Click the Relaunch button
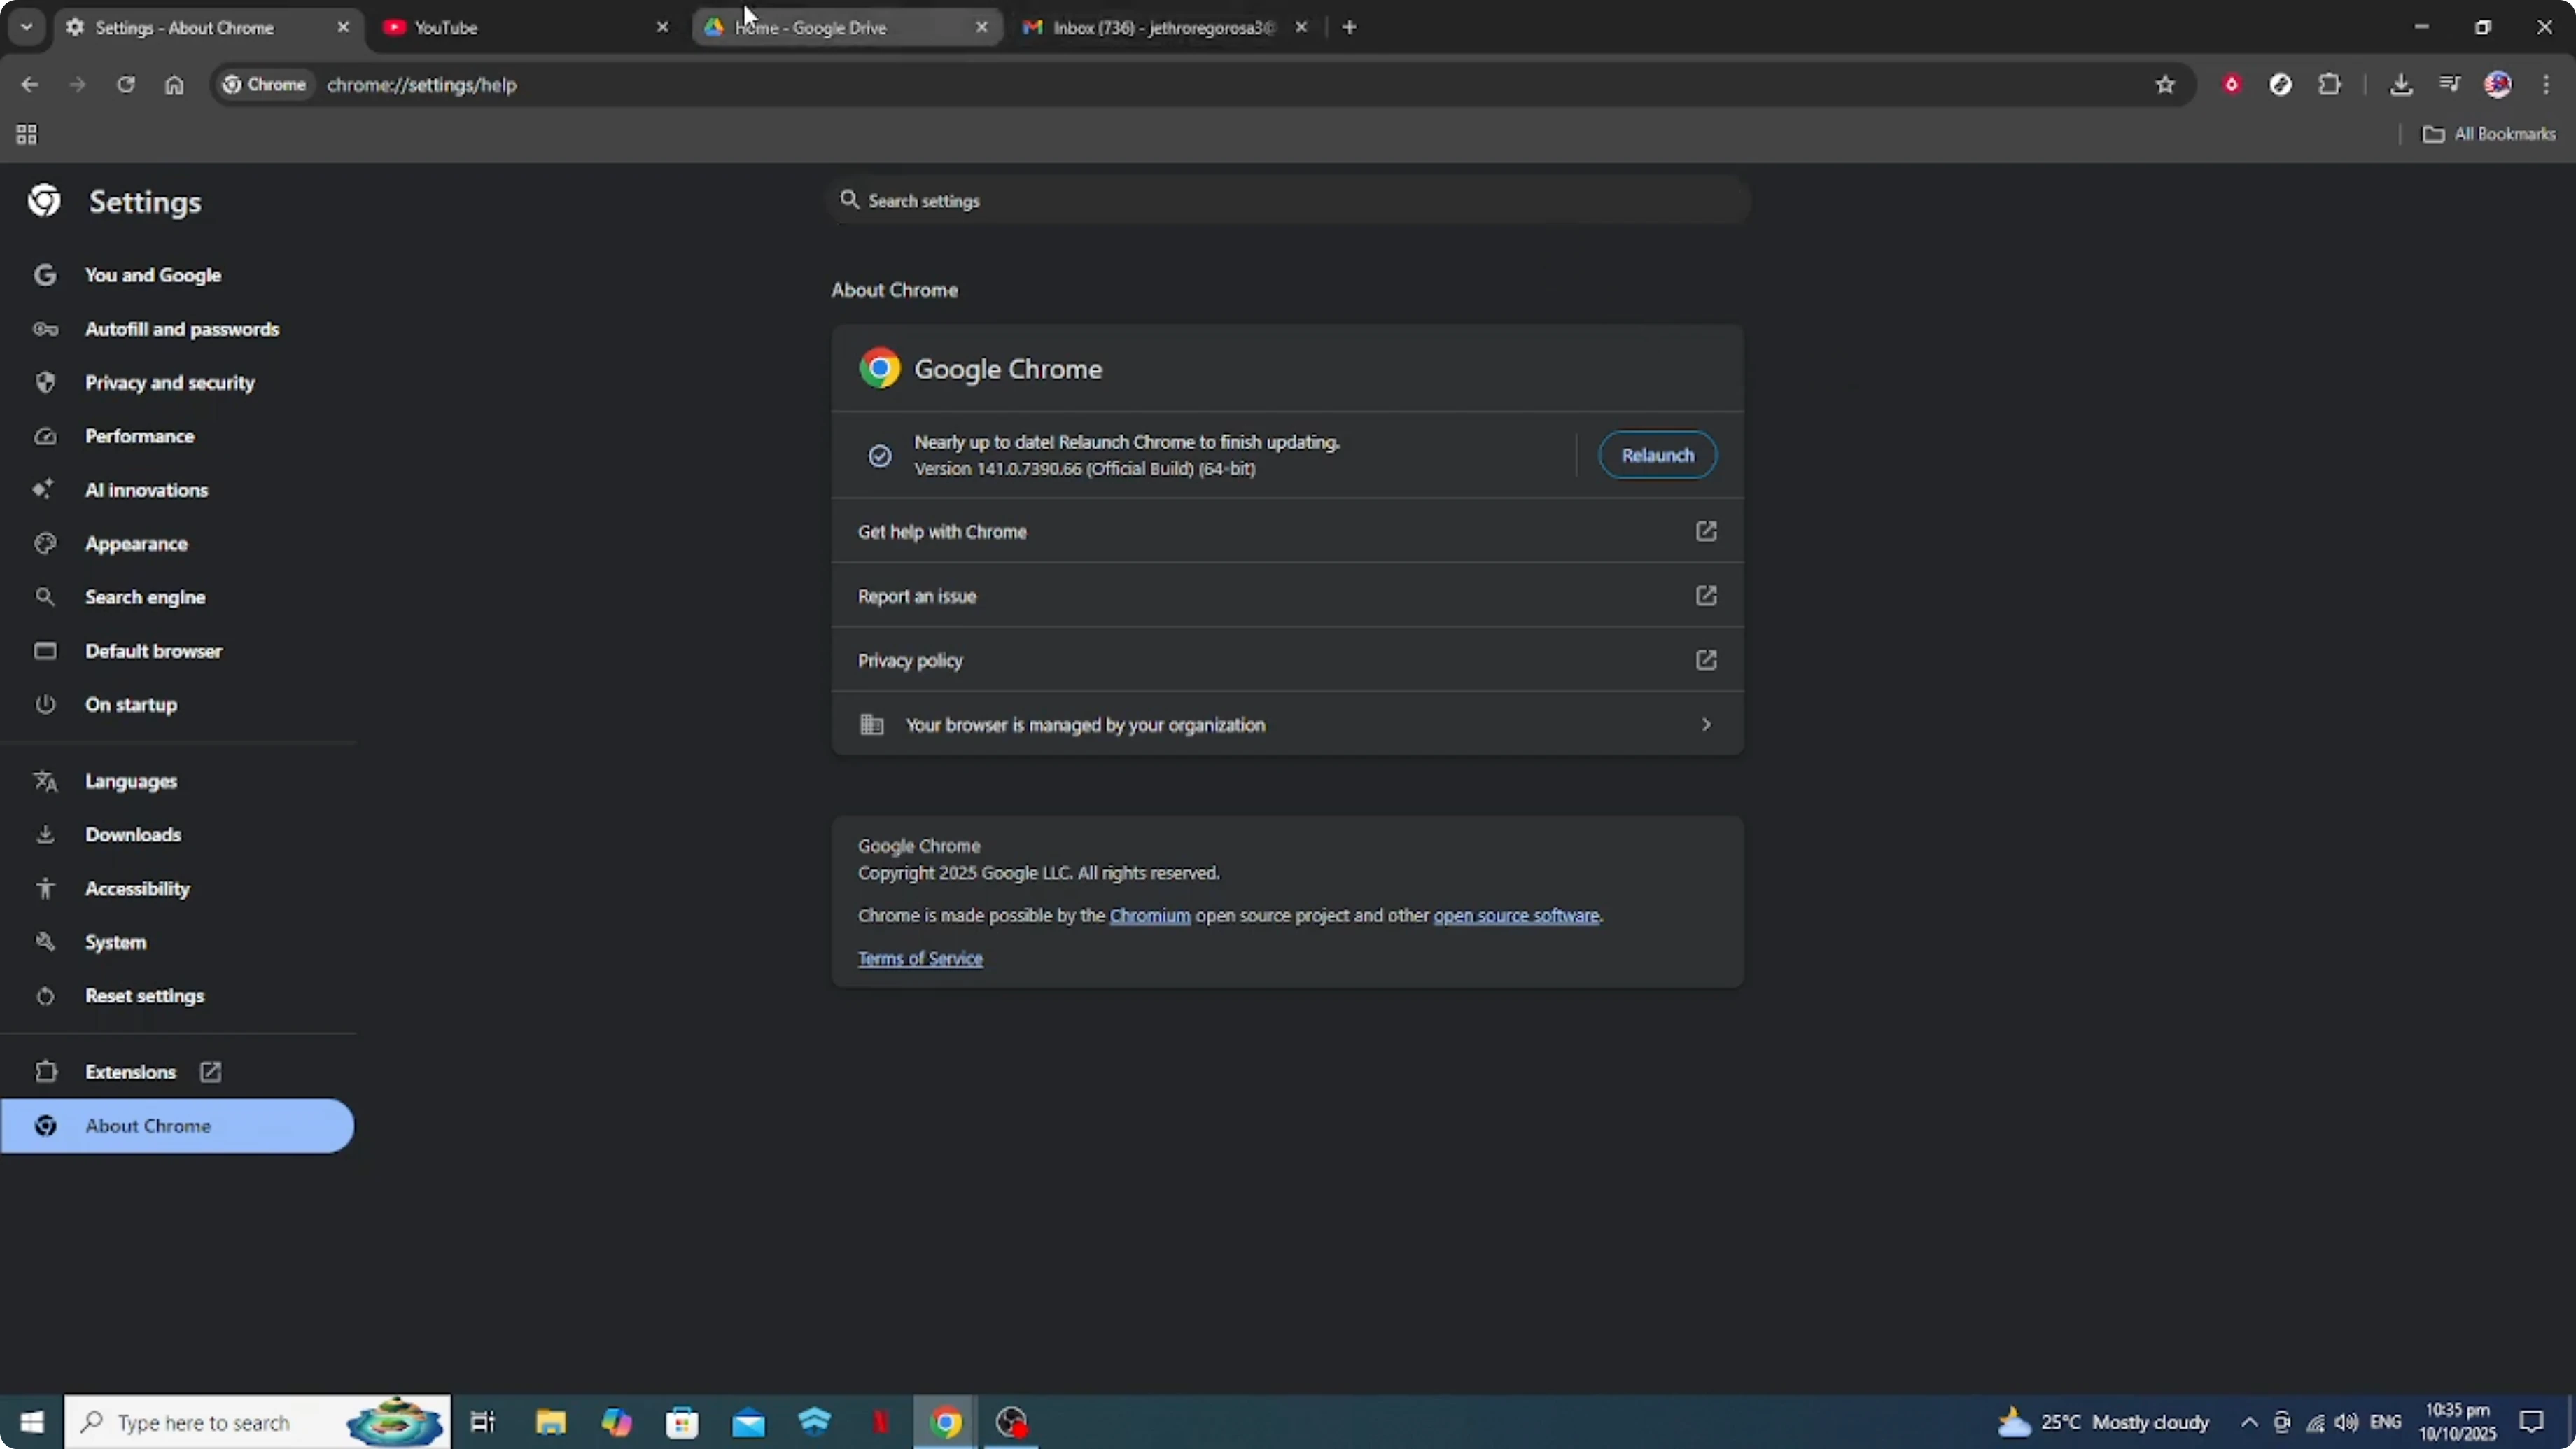 coord(1657,455)
